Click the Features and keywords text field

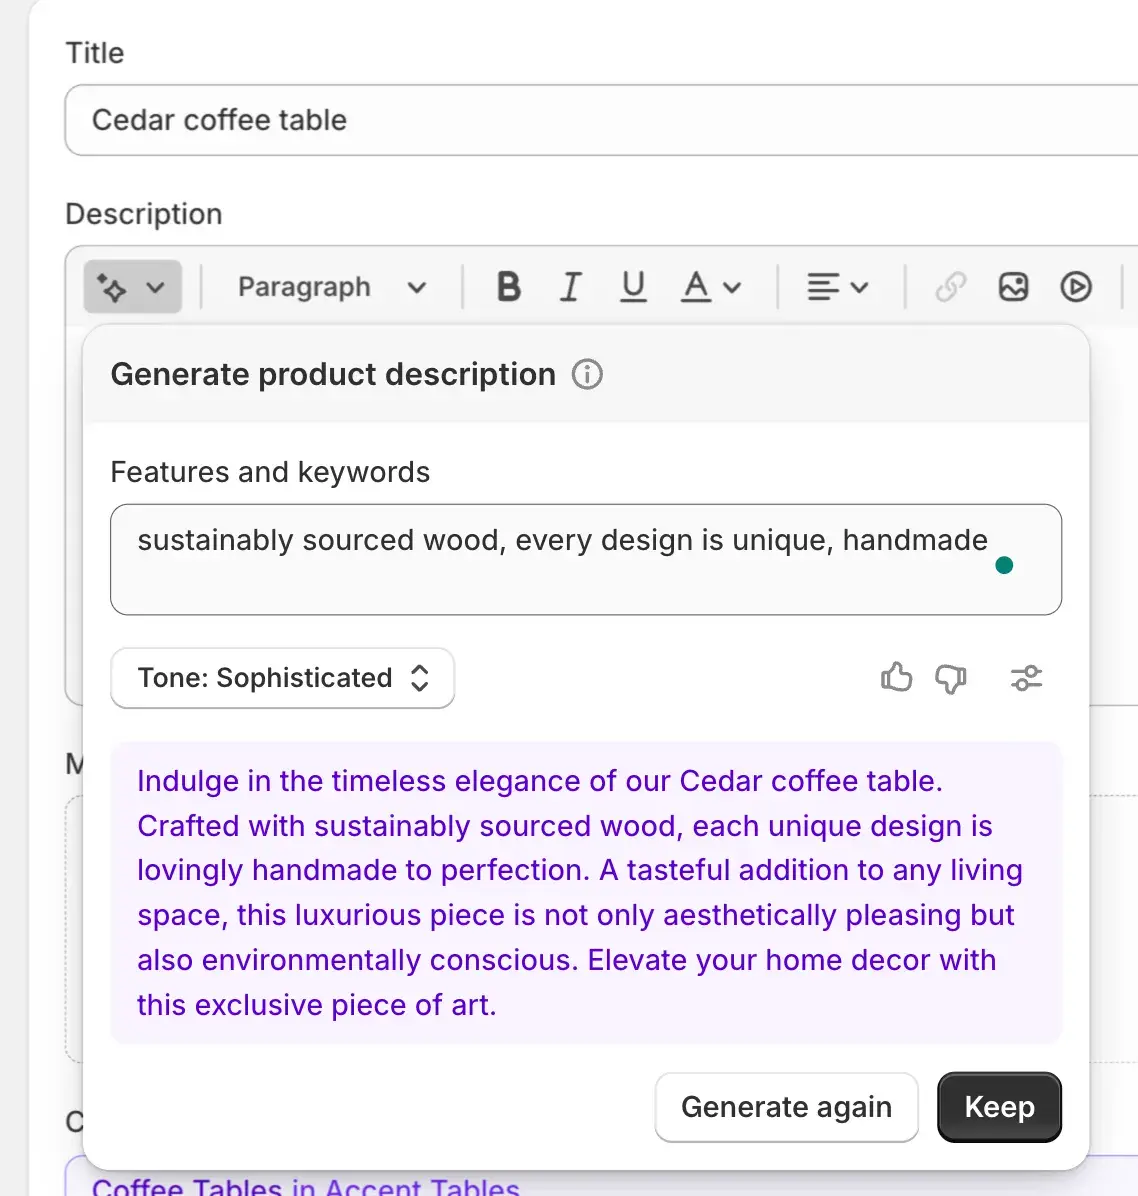[585, 560]
